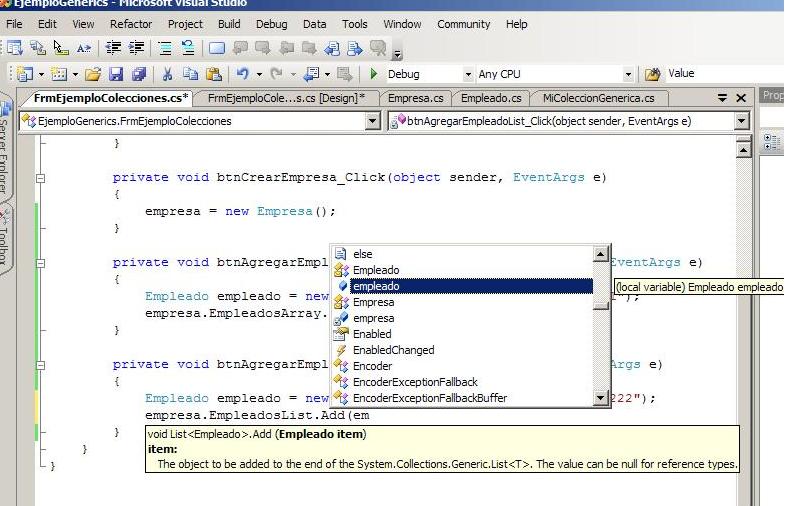Open the Refactor menu
The height and width of the screenshot is (506, 785).
(x=131, y=24)
